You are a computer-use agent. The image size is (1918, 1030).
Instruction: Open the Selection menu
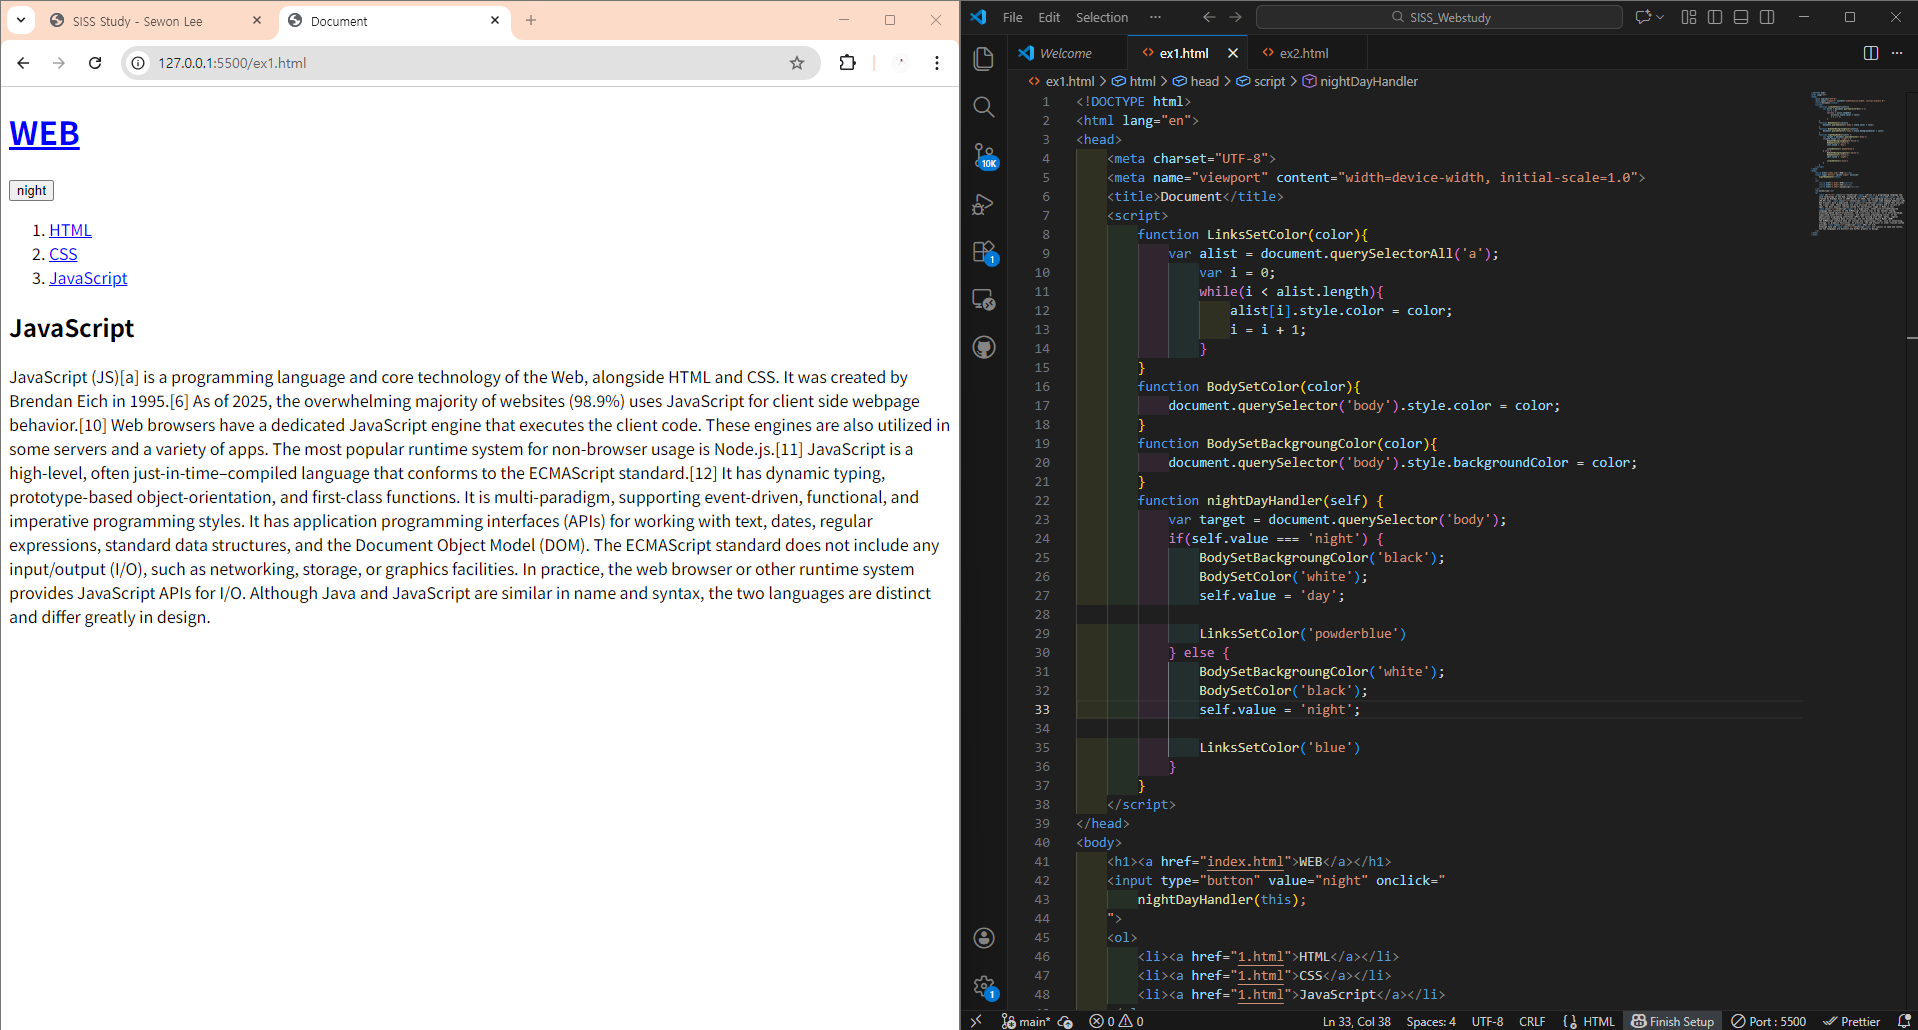click(1101, 17)
